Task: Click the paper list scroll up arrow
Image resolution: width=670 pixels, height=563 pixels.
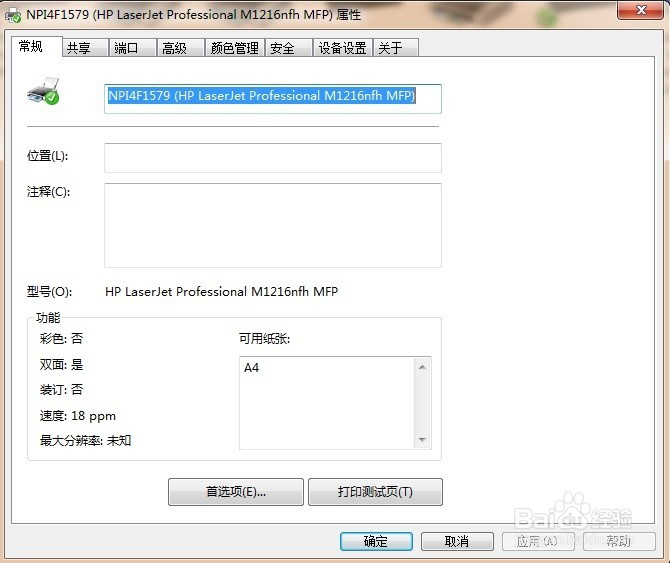Action: point(422,367)
